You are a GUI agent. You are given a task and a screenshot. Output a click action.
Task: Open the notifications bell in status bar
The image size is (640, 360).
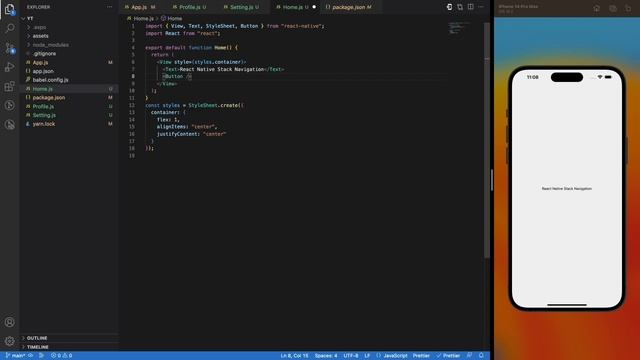coord(481,356)
